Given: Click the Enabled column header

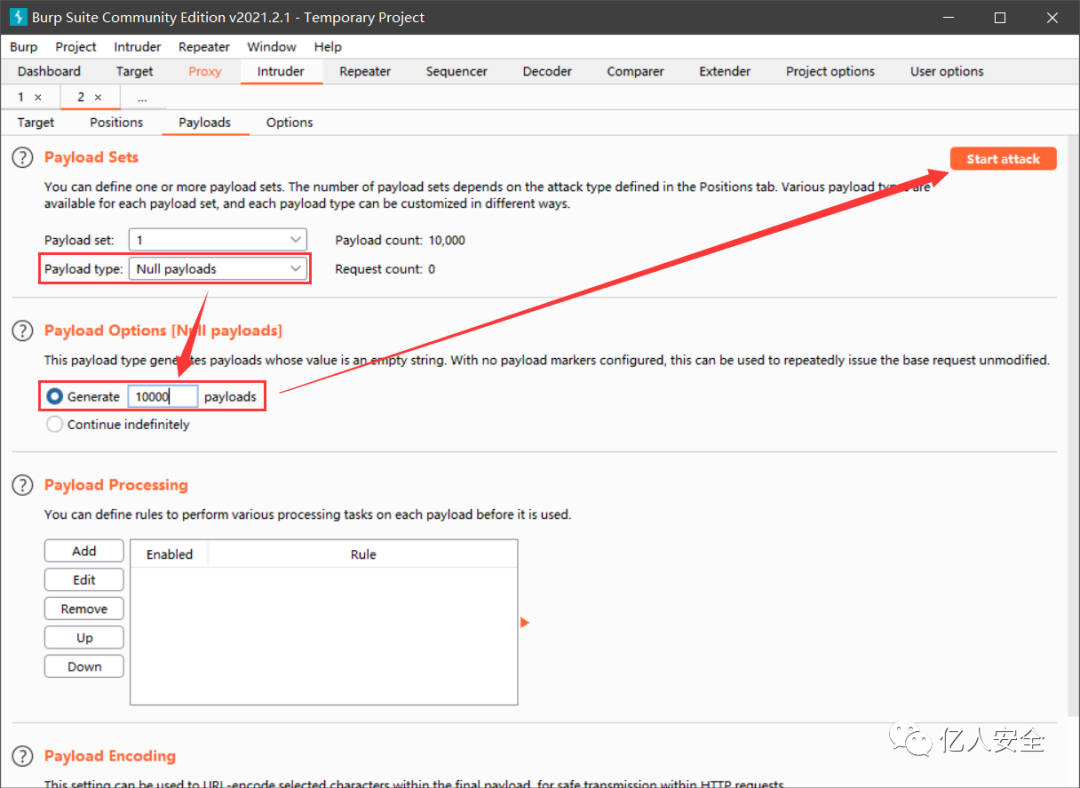Looking at the screenshot, I should click(x=169, y=554).
